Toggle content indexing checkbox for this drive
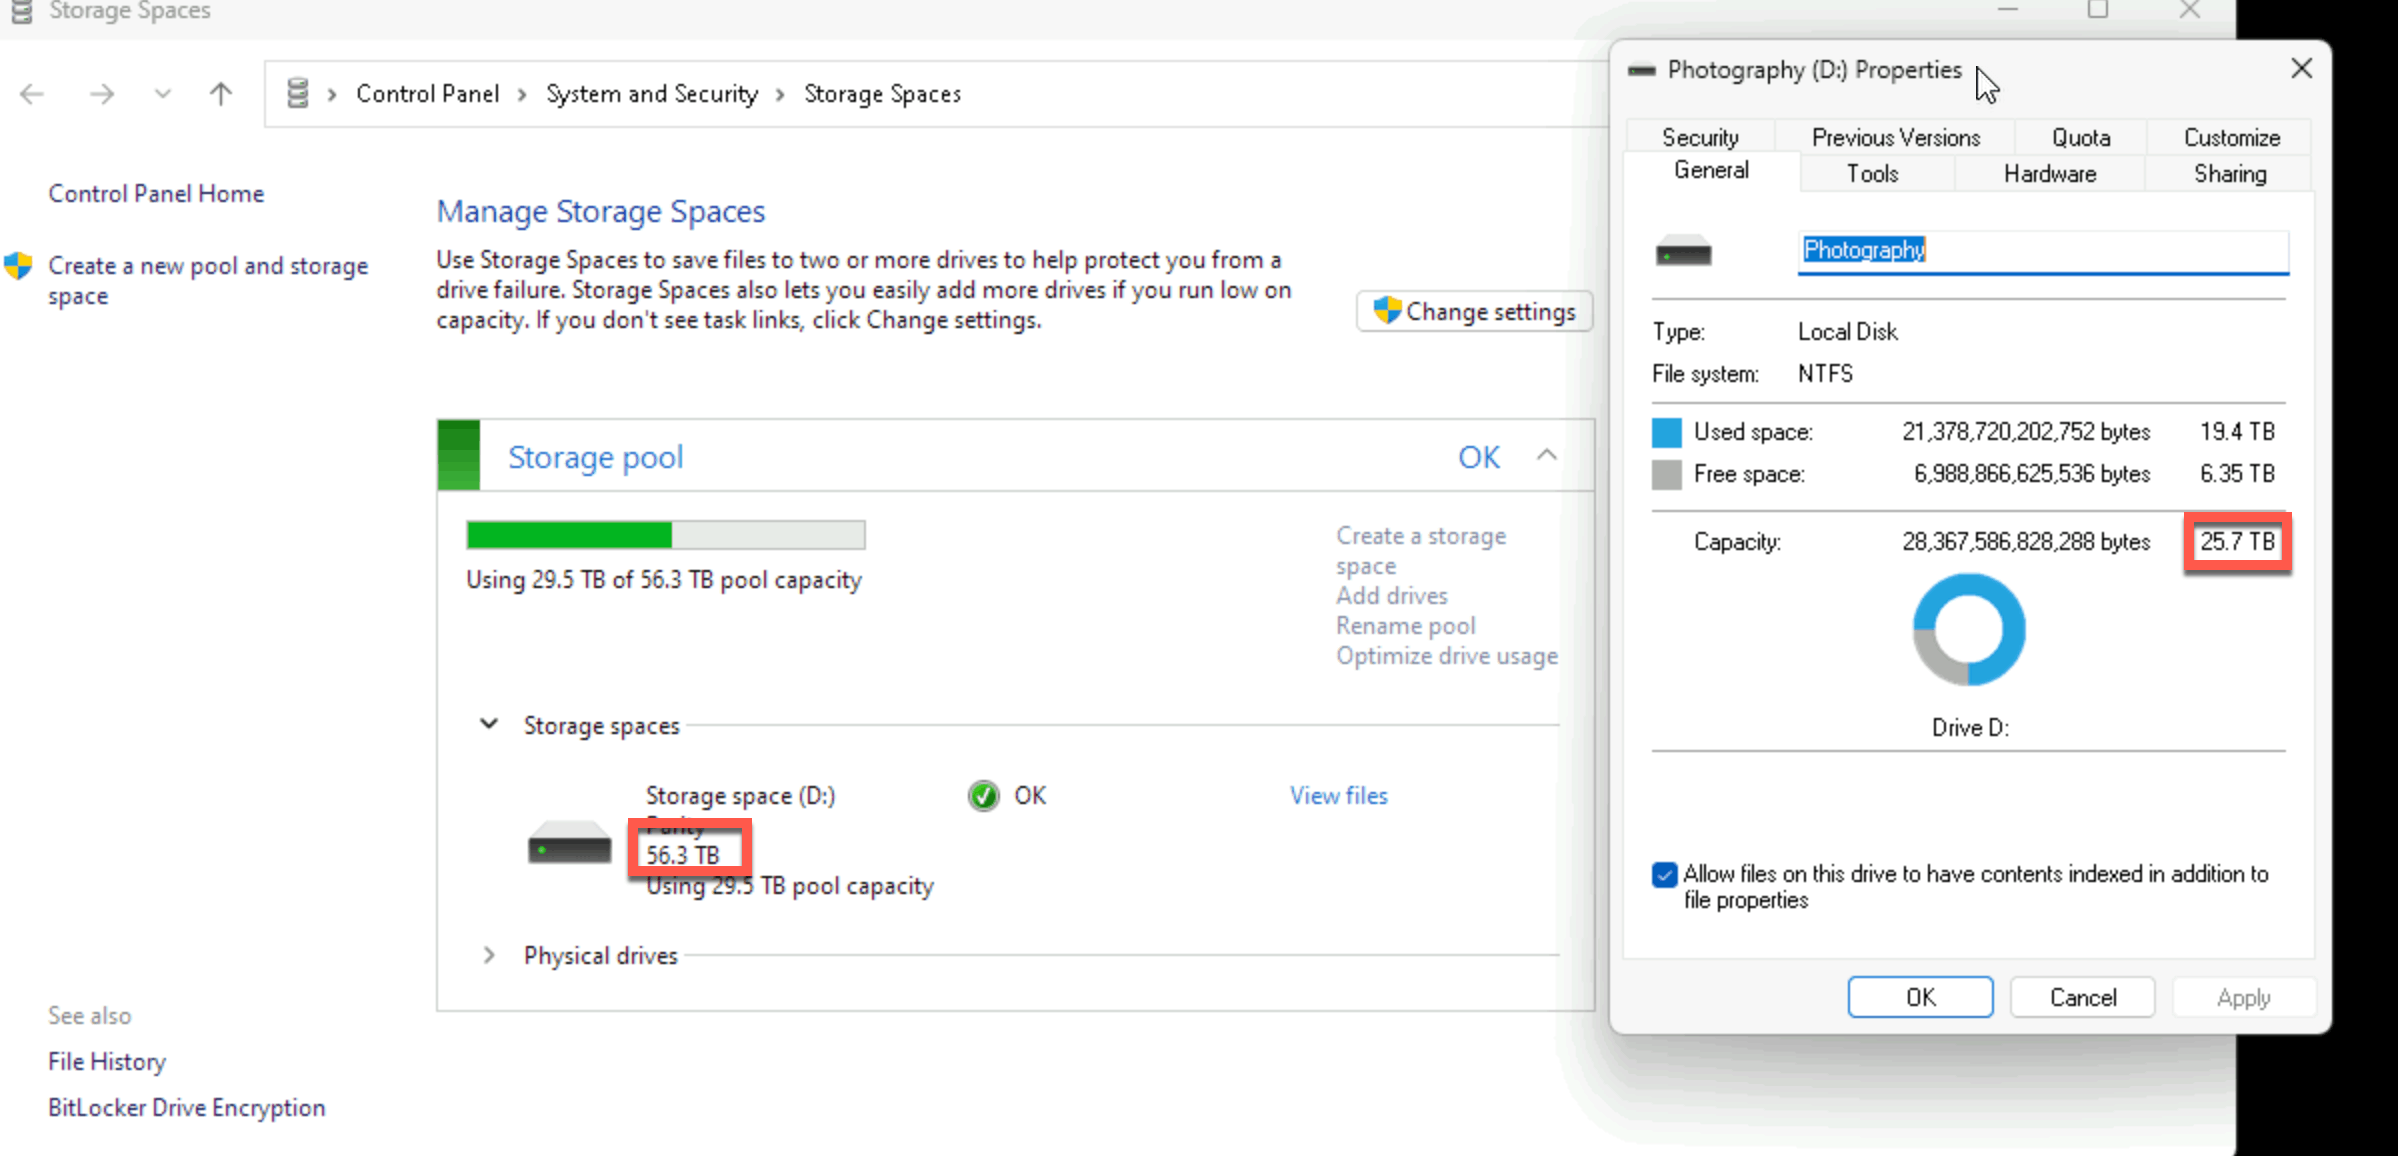 (x=1664, y=875)
